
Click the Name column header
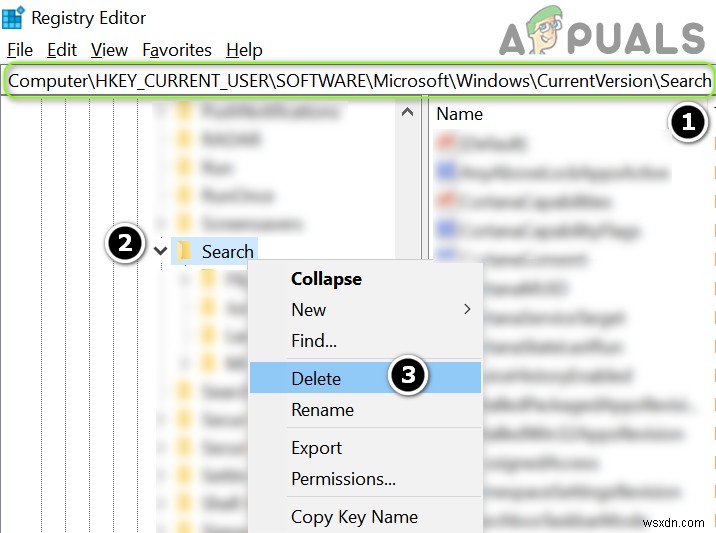(x=459, y=114)
